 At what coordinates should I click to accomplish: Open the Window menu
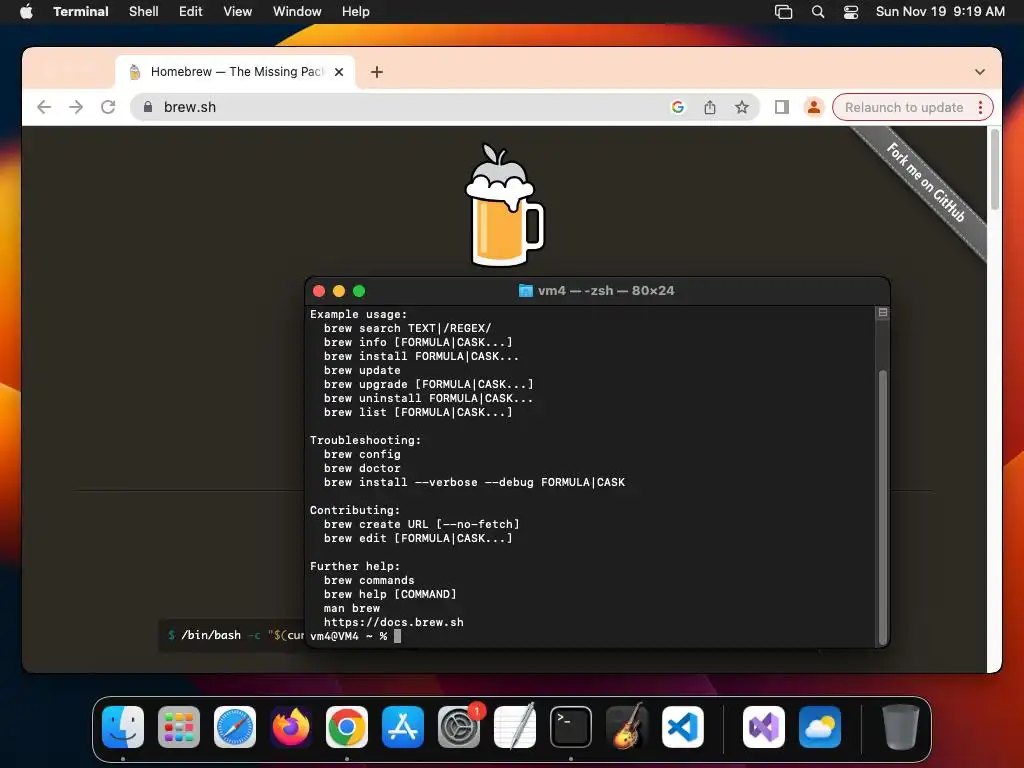coord(296,11)
